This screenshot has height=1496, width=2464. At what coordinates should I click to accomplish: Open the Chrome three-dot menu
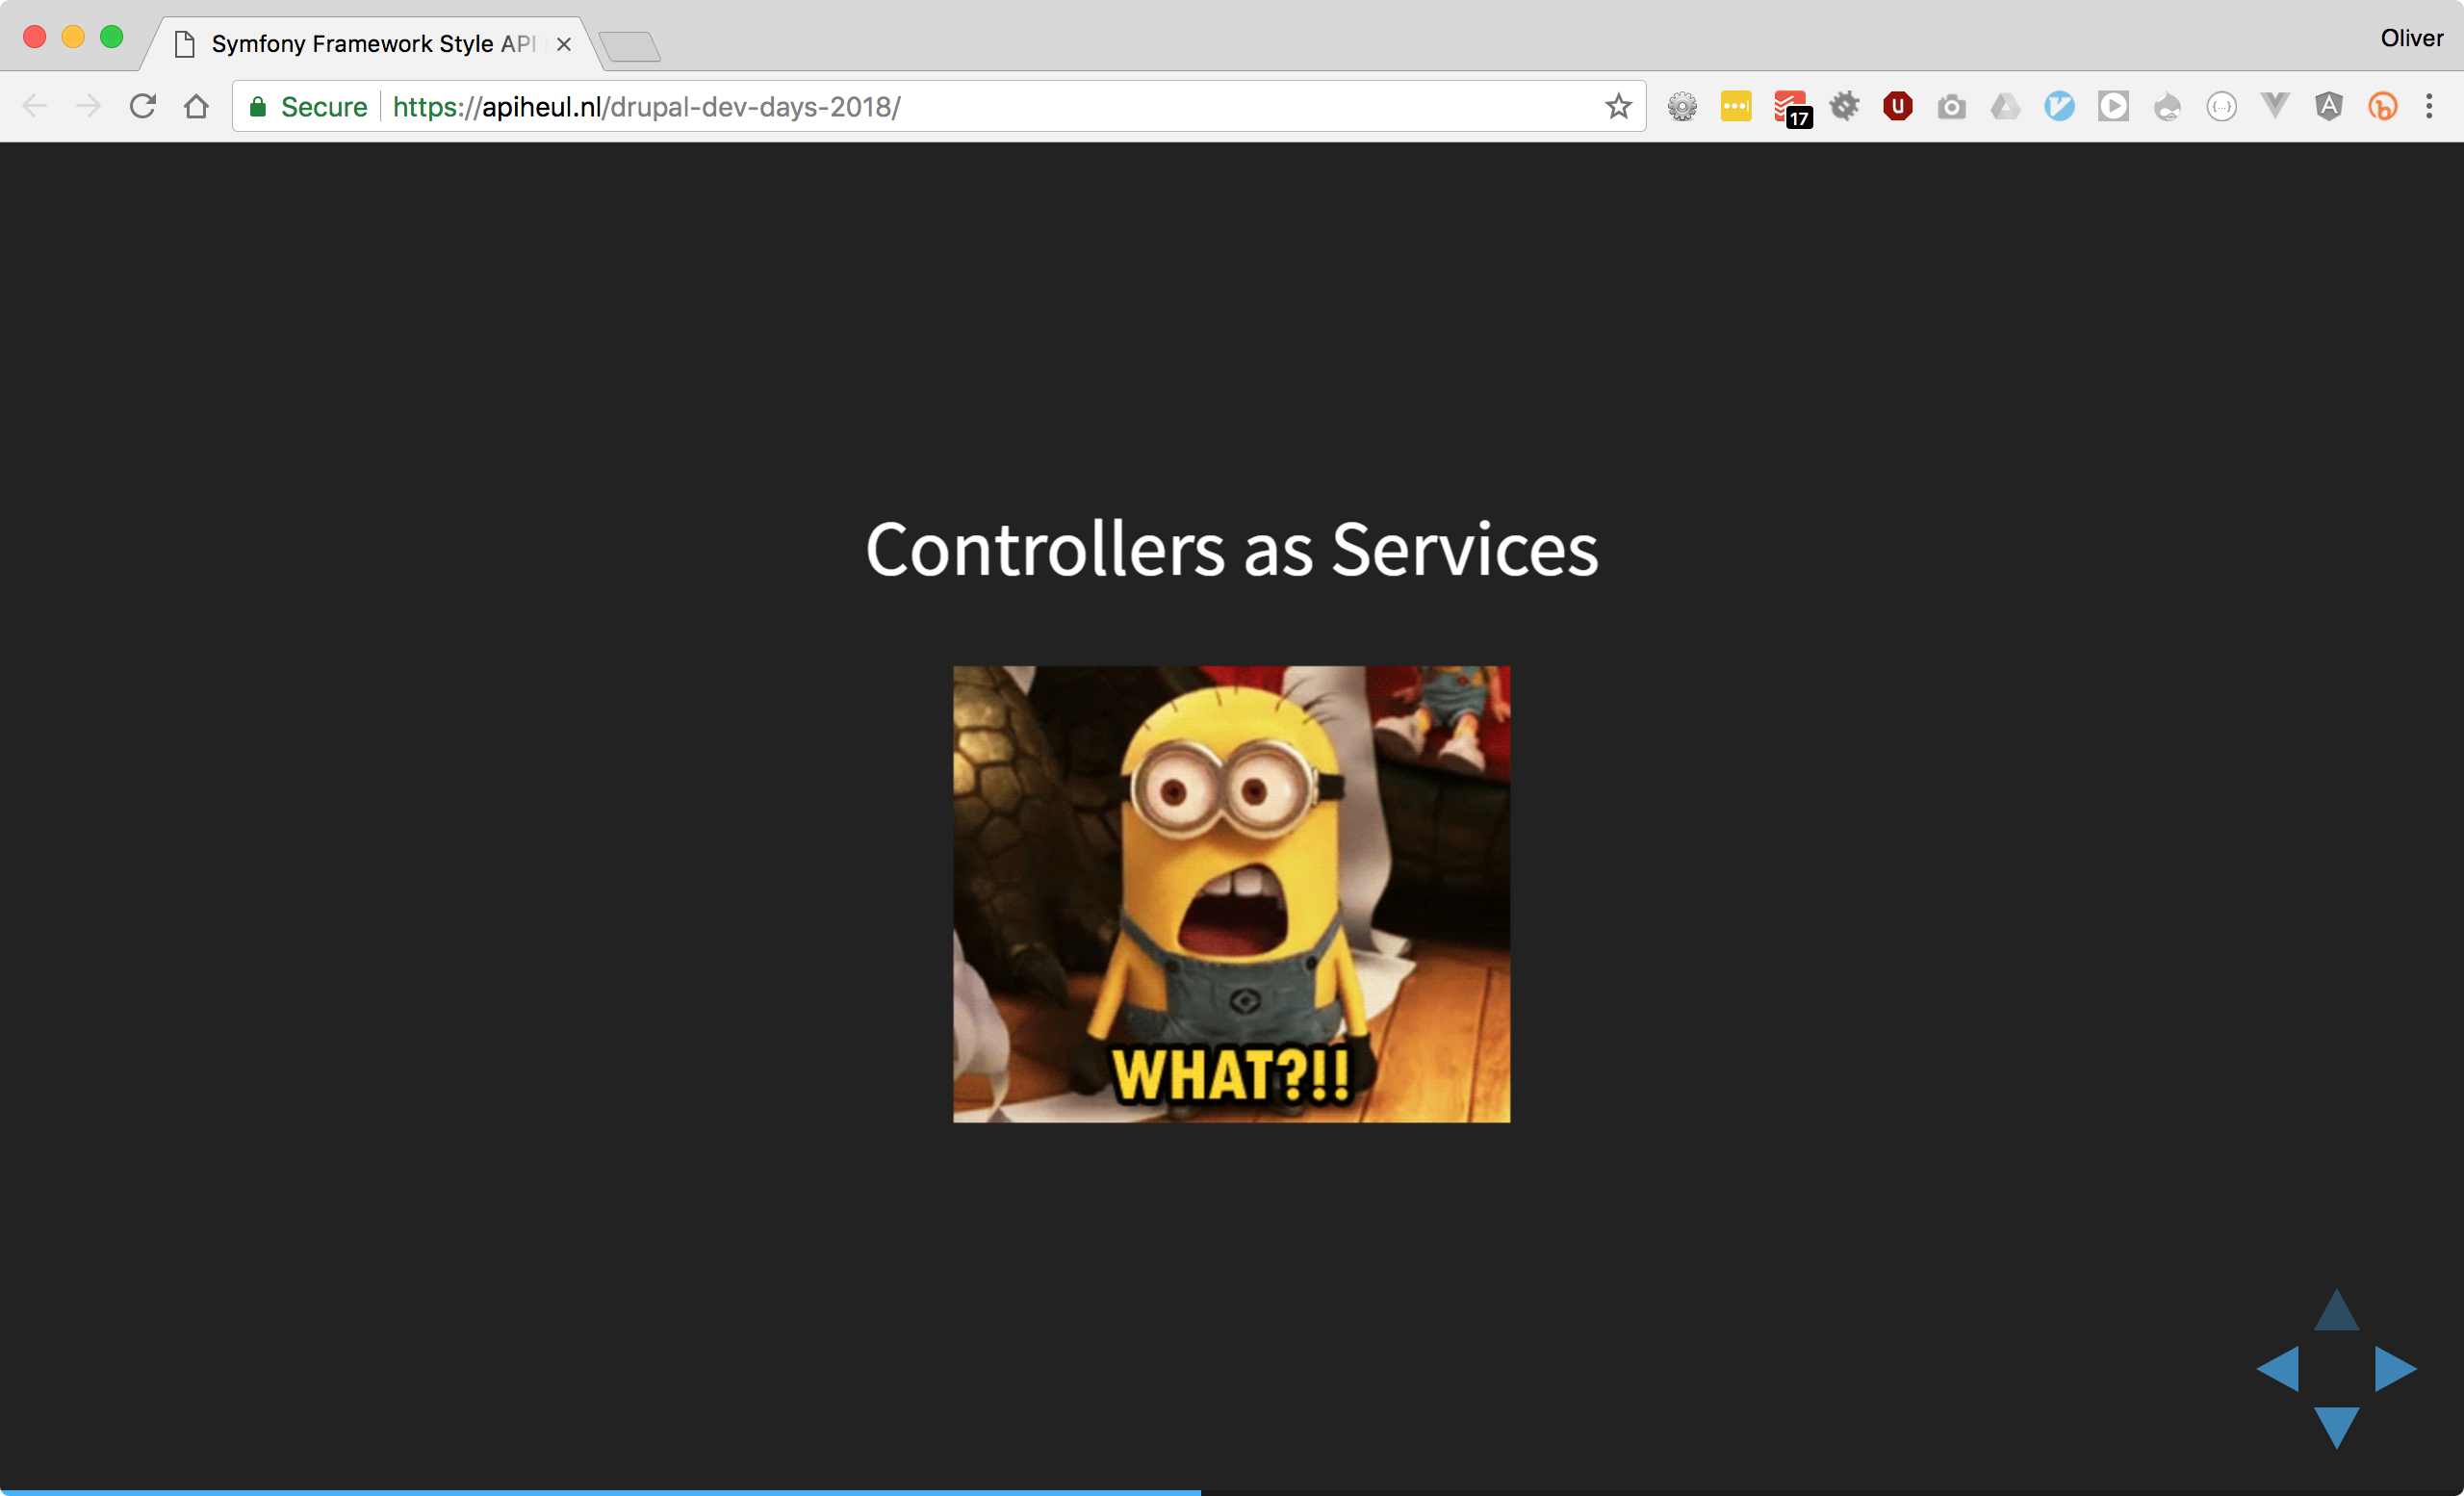(x=2429, y=106)
